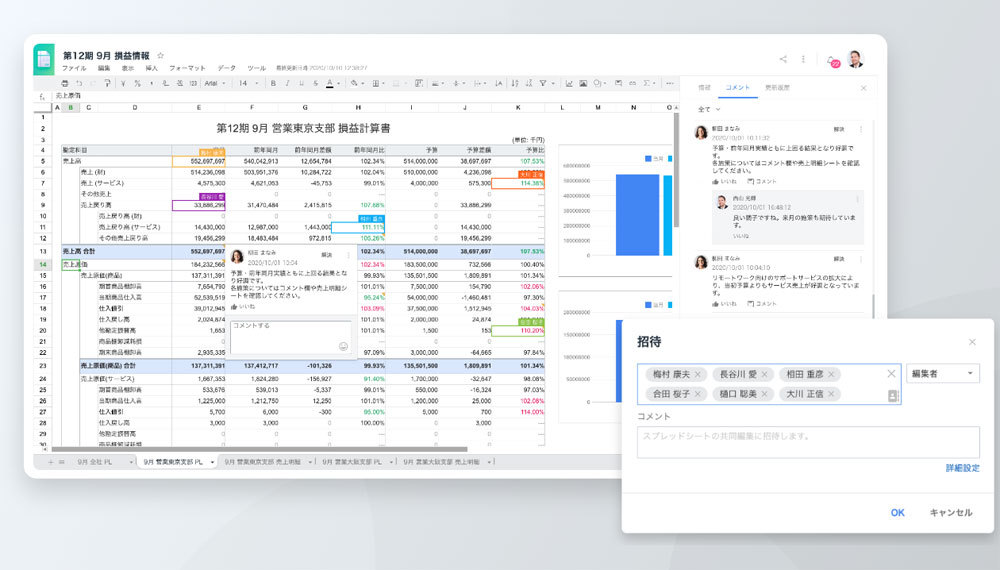Open the ツール menu

pyautogui.click(x=256, y=68)
